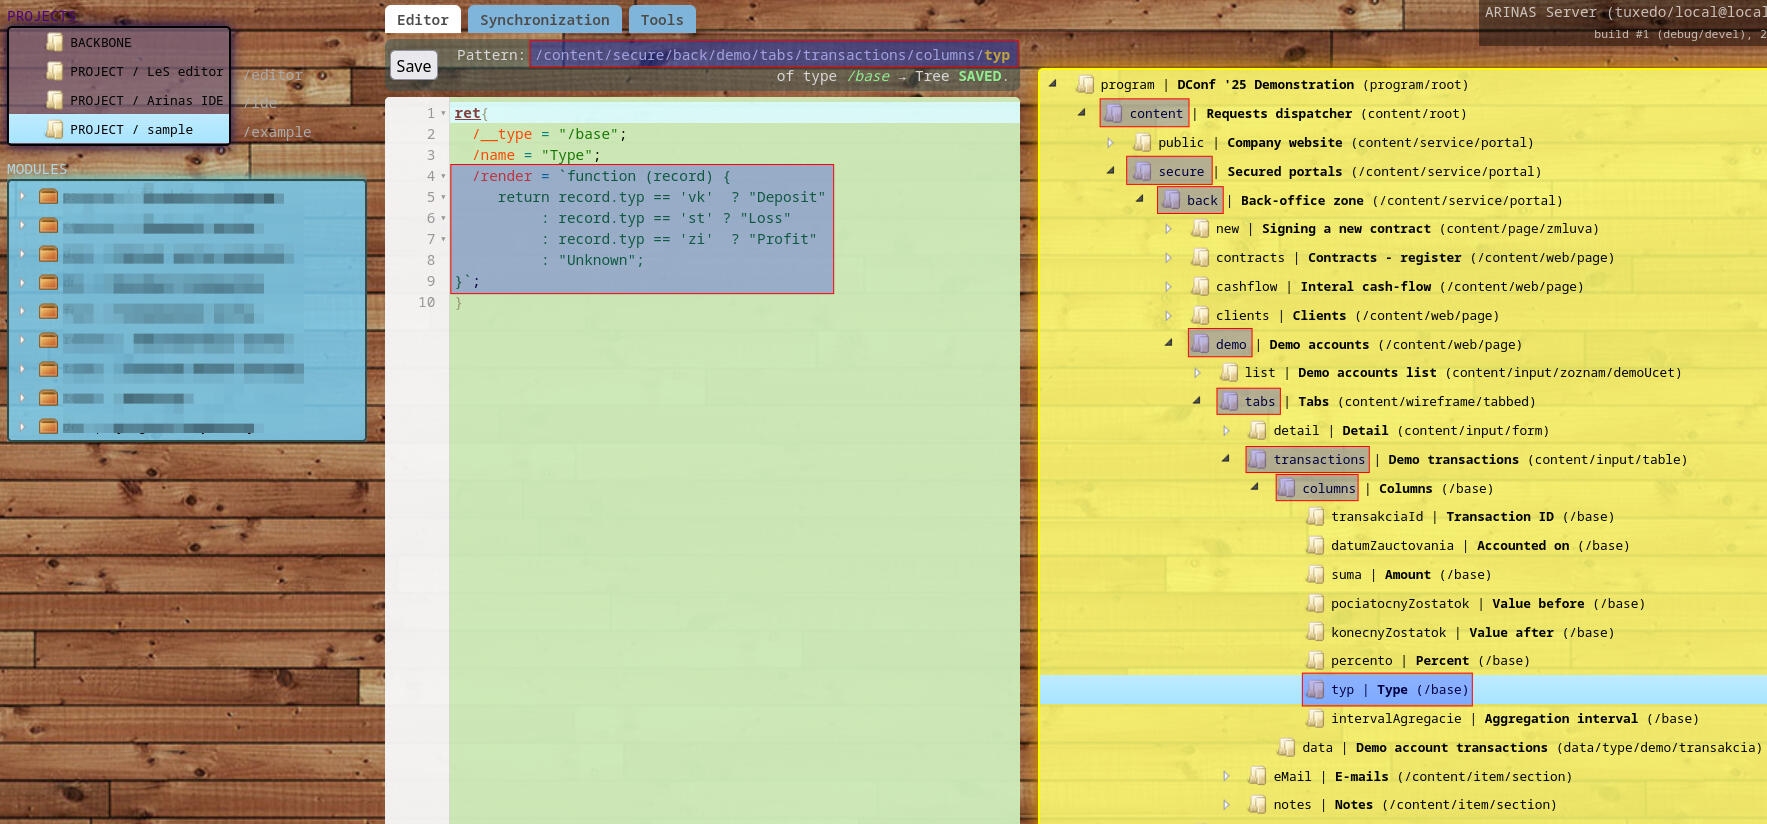This screenshot has height=824, width=1767.
Task: Click the icon beside 'percento' Percent
Action: [1315, 660]
